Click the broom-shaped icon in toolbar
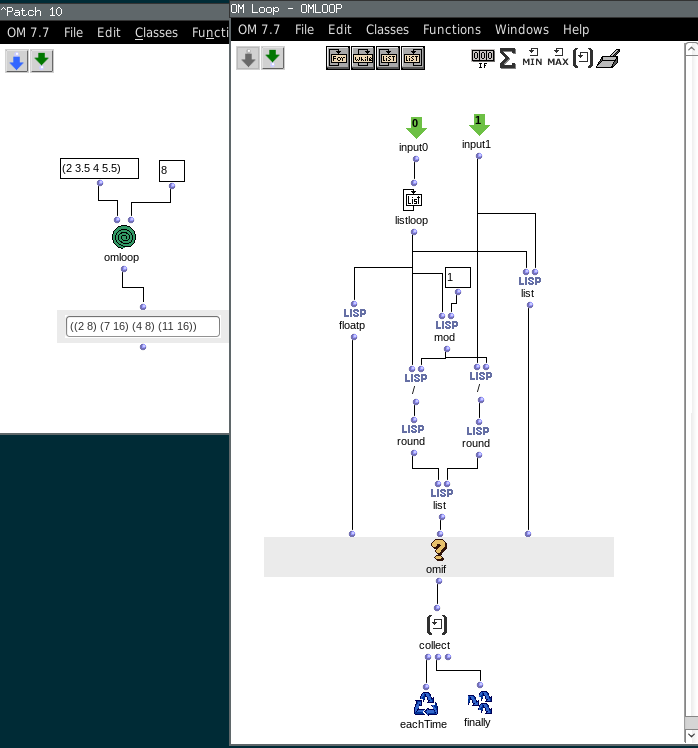 pyautogui.click(x=608, y=59)
